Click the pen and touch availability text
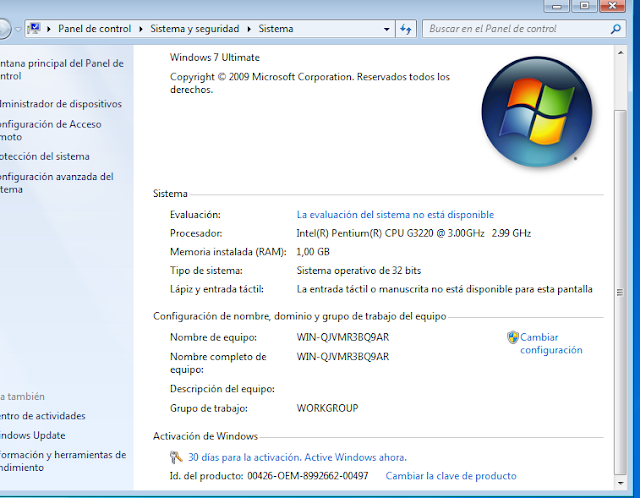Image resolution: width=640 pixels, height=498 pixels. click(444, 289)
